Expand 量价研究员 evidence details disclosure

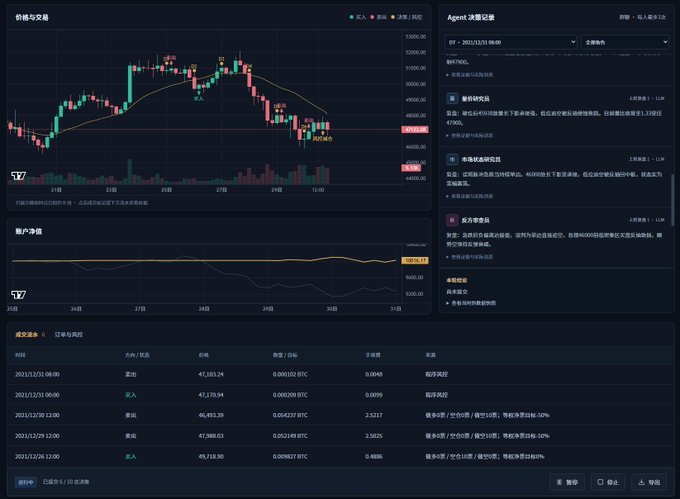[470, 136]
